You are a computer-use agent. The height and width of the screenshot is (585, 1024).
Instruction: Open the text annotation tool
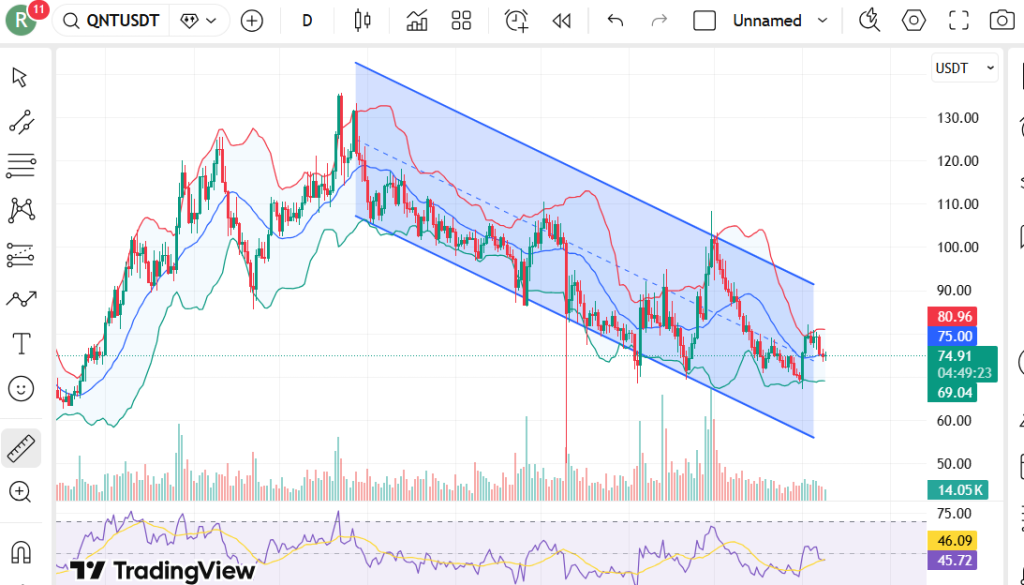(21, 343)
